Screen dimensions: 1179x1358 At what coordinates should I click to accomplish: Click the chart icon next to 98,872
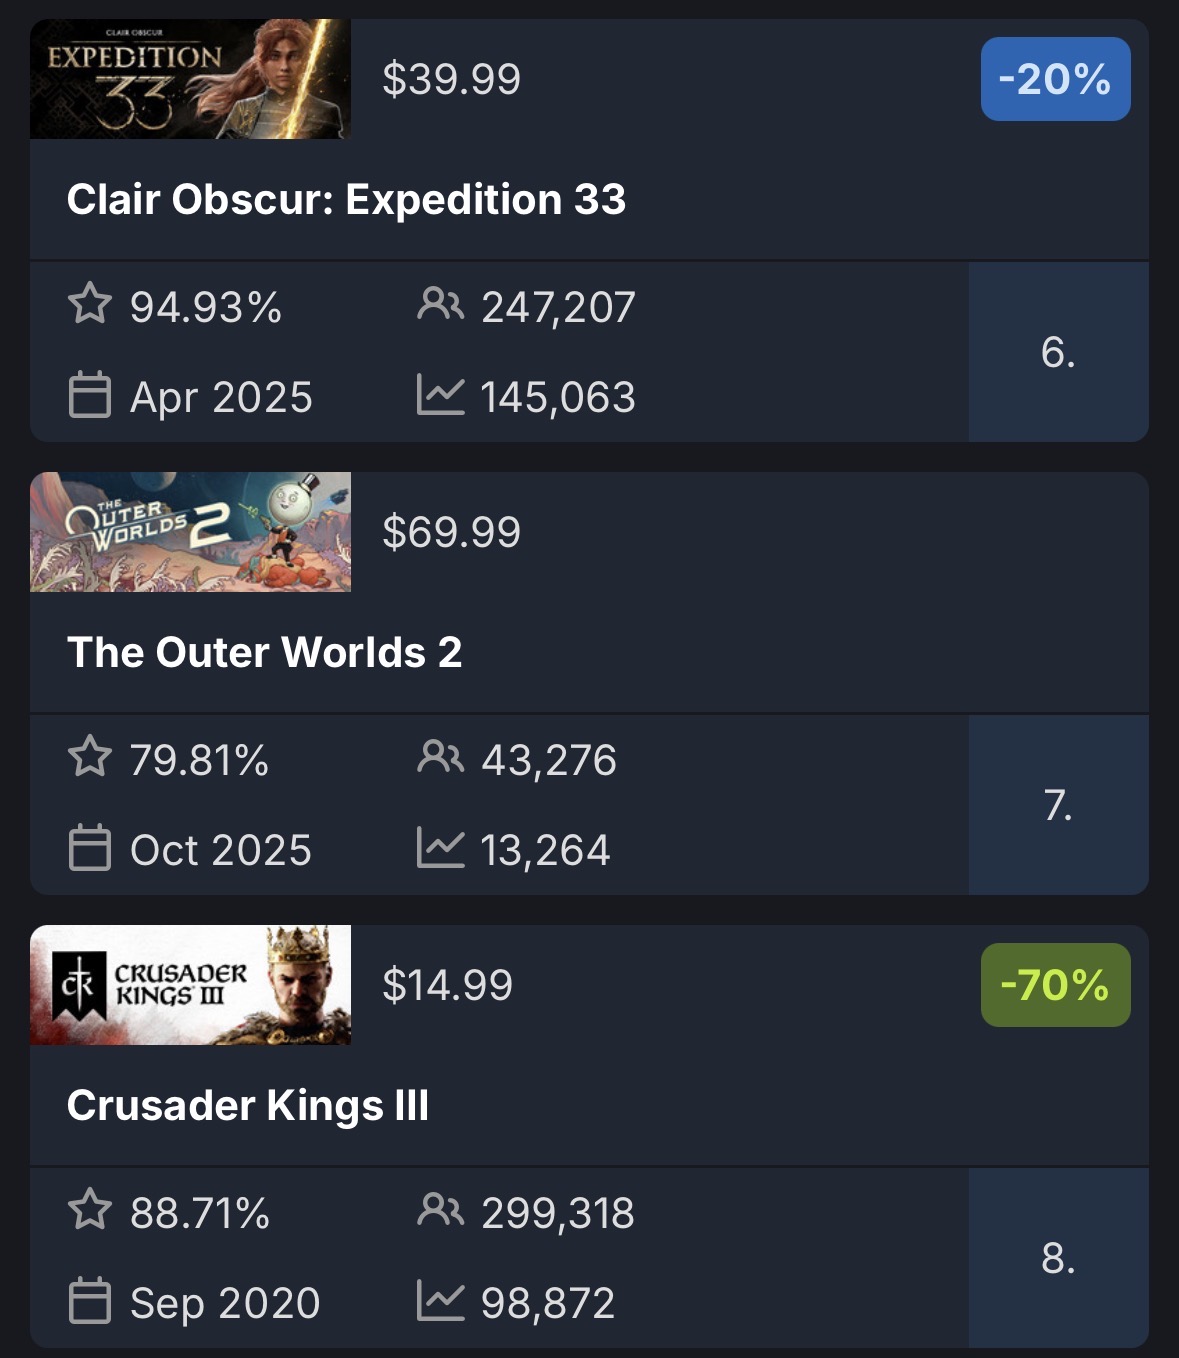tap(440, 1300)
